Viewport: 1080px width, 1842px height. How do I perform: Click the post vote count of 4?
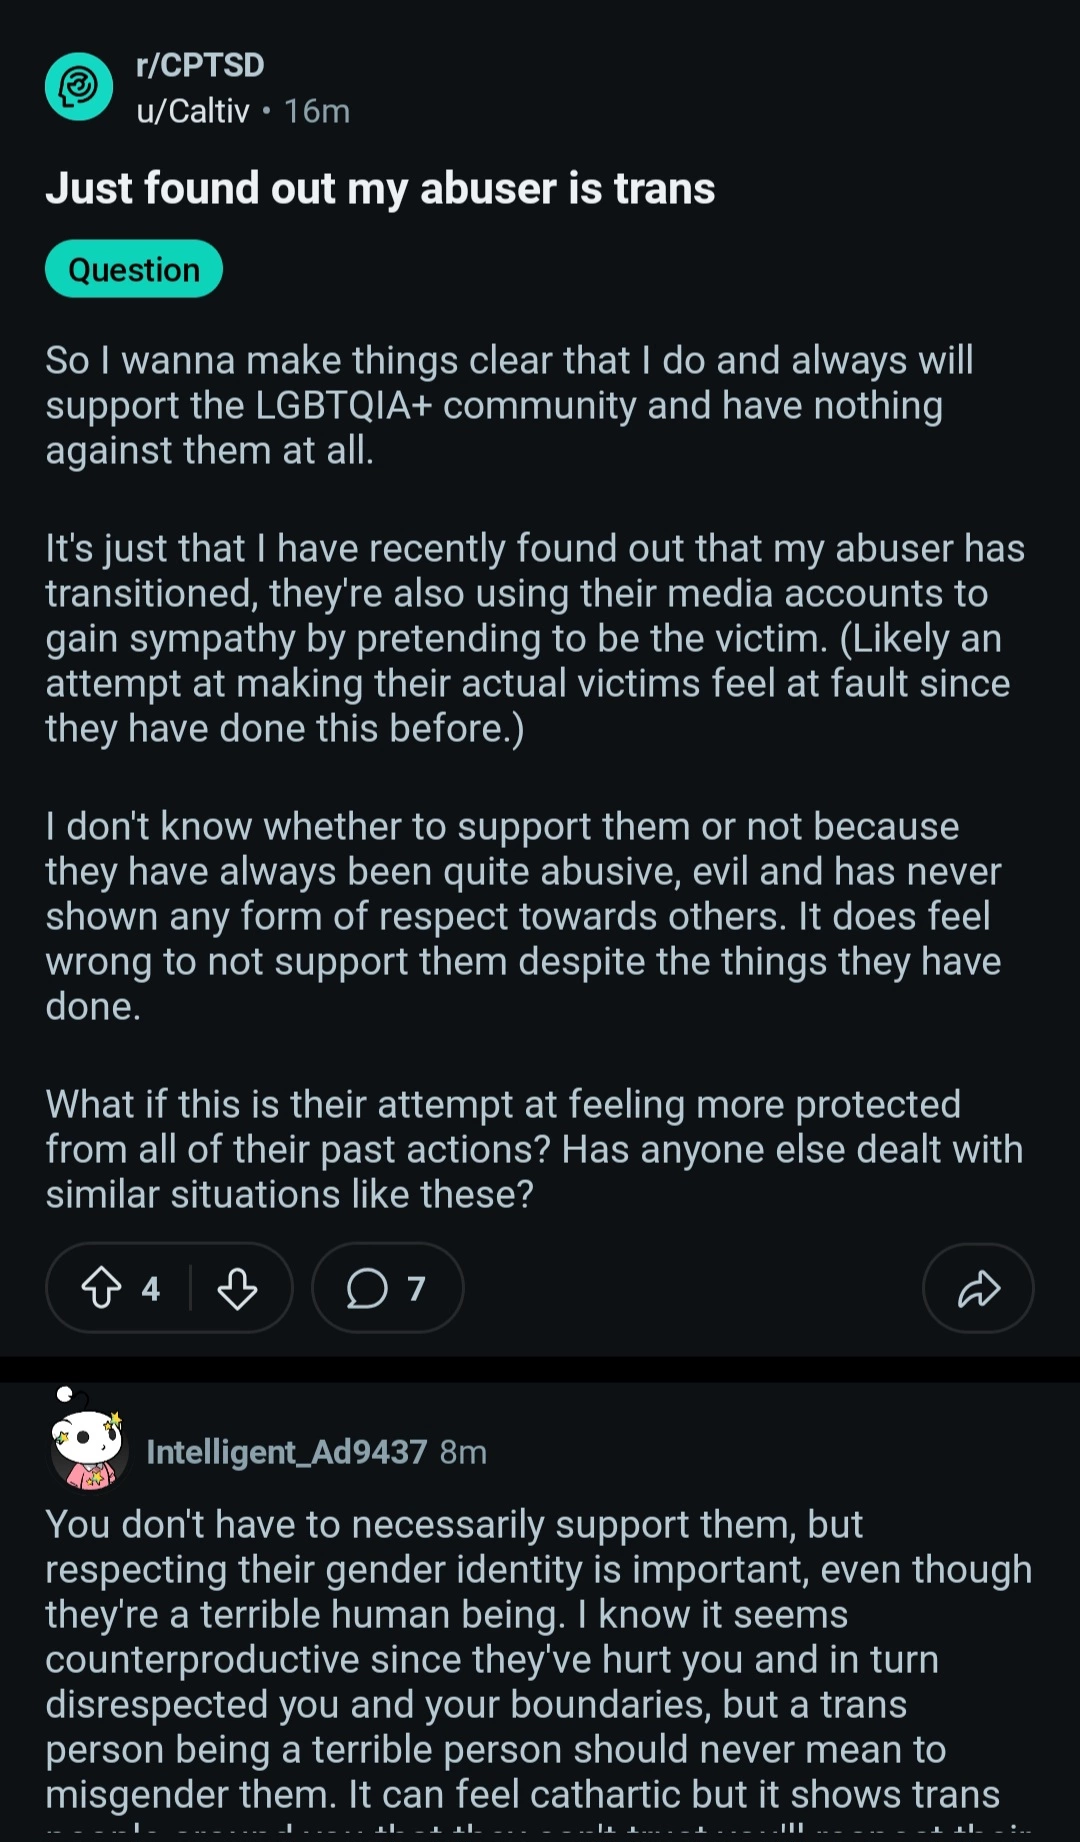pyautogui.click(x=151, y=1288)
